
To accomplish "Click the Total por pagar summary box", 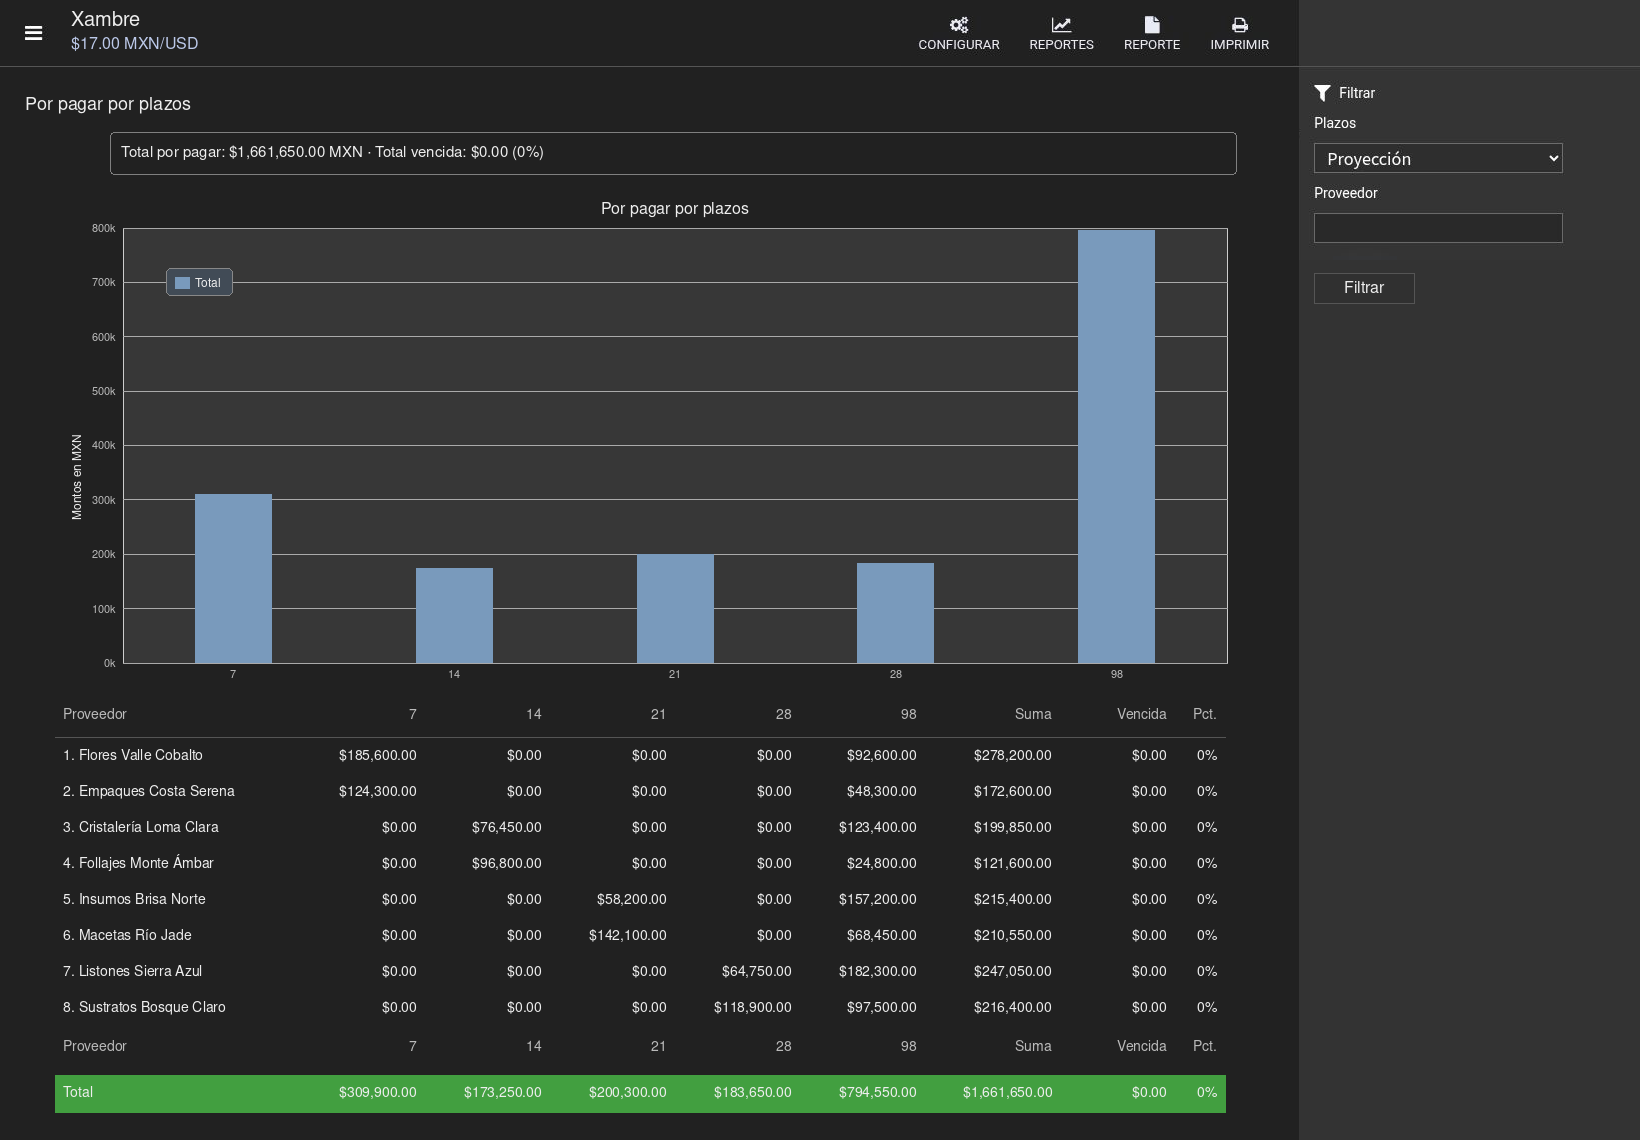I will click(x=673, y=153).
